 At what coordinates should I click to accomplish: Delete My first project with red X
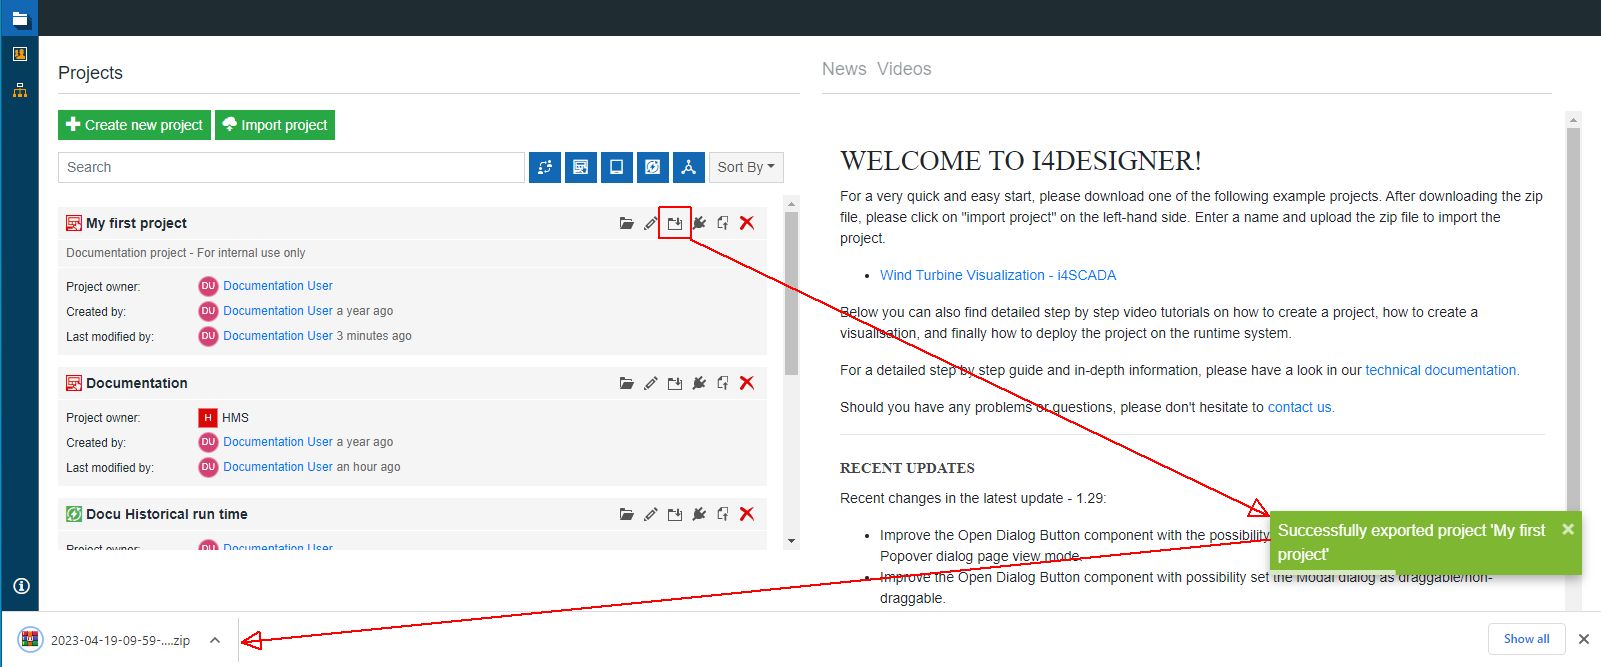pyautogui.click(x=747, y=223)
